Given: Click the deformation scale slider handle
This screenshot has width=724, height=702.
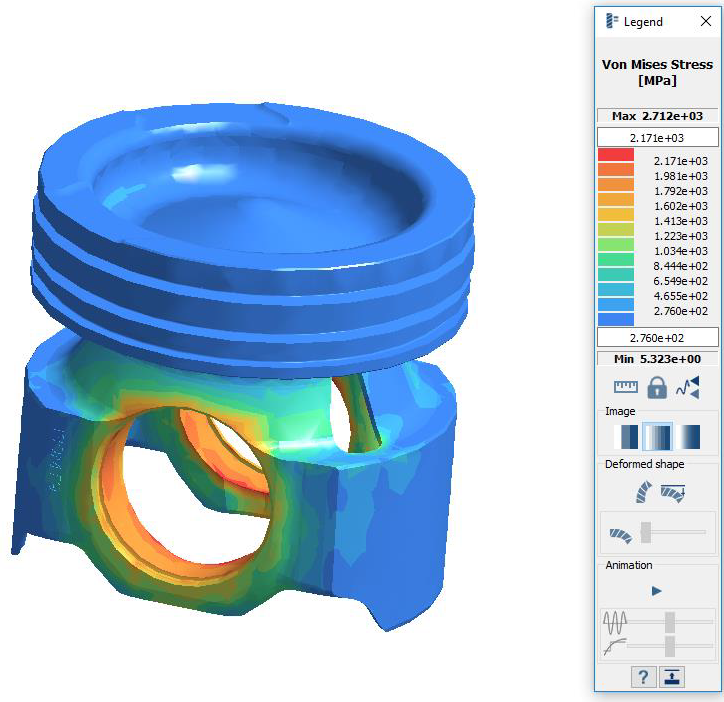Looking at the screenshot, I should pos(646,533).
